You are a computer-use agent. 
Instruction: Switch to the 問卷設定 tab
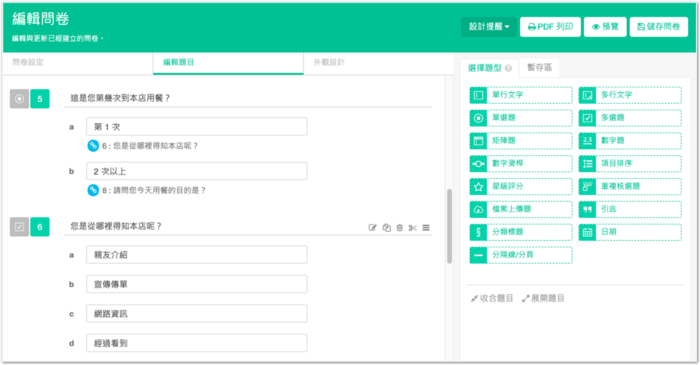(x=78, y=62)
